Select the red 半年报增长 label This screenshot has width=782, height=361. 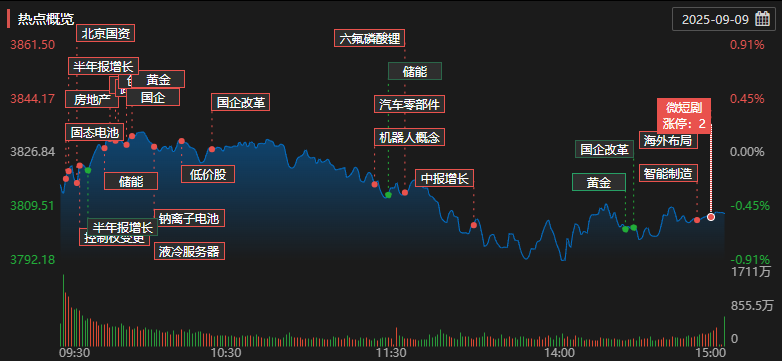click(x=103, y=66)
